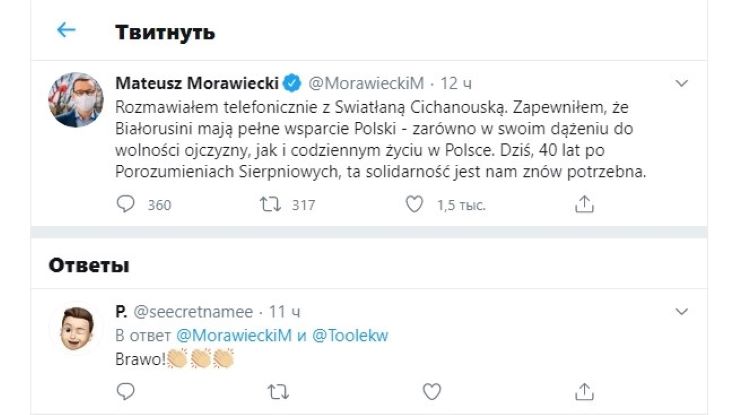The image size is (730, 415).
Task: Open the "12 ч" tweet timestamp
Action: 457,82
